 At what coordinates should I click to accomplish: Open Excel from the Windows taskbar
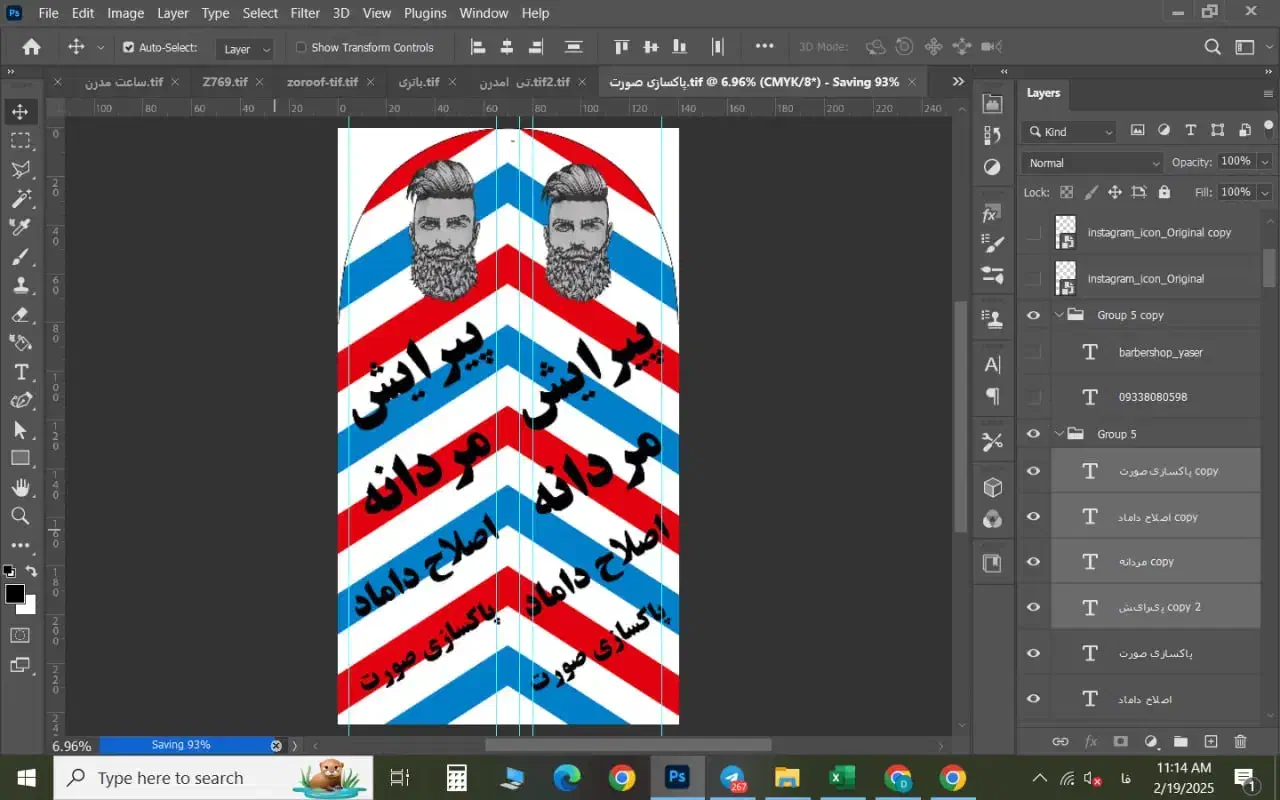841,777
